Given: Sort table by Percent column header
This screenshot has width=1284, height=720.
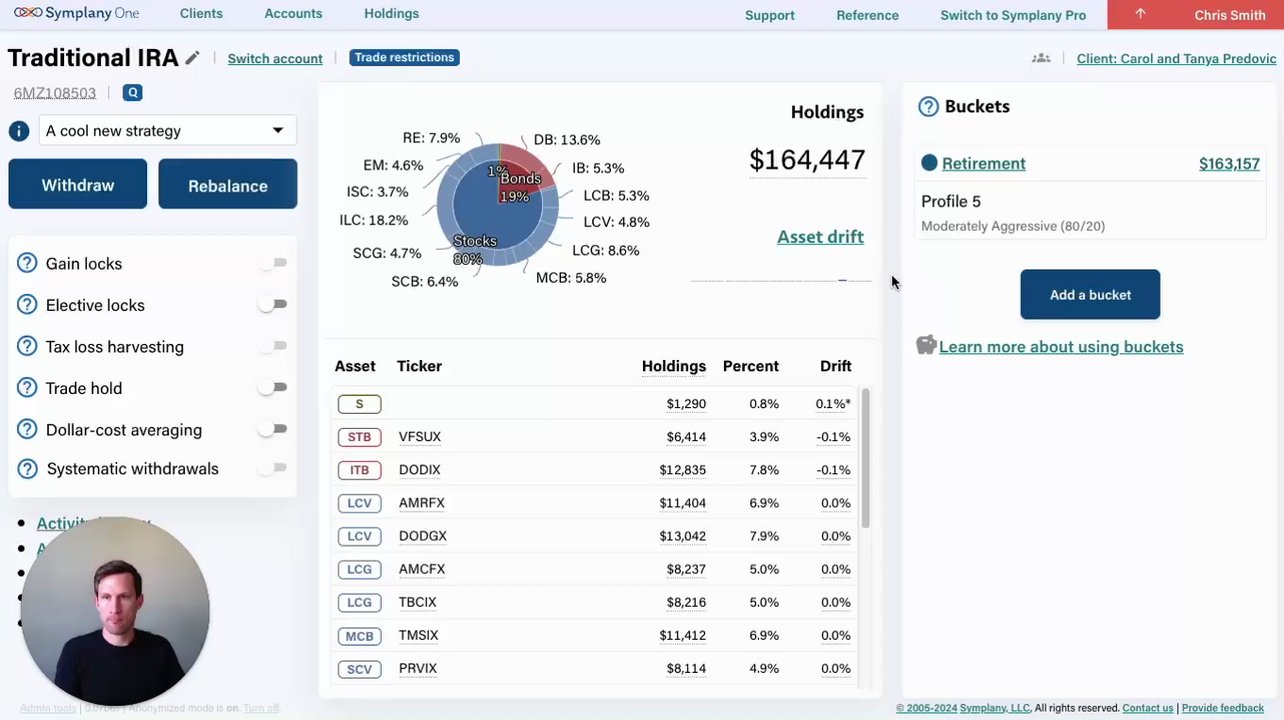Looking at the screenshot, I should 751,367.
